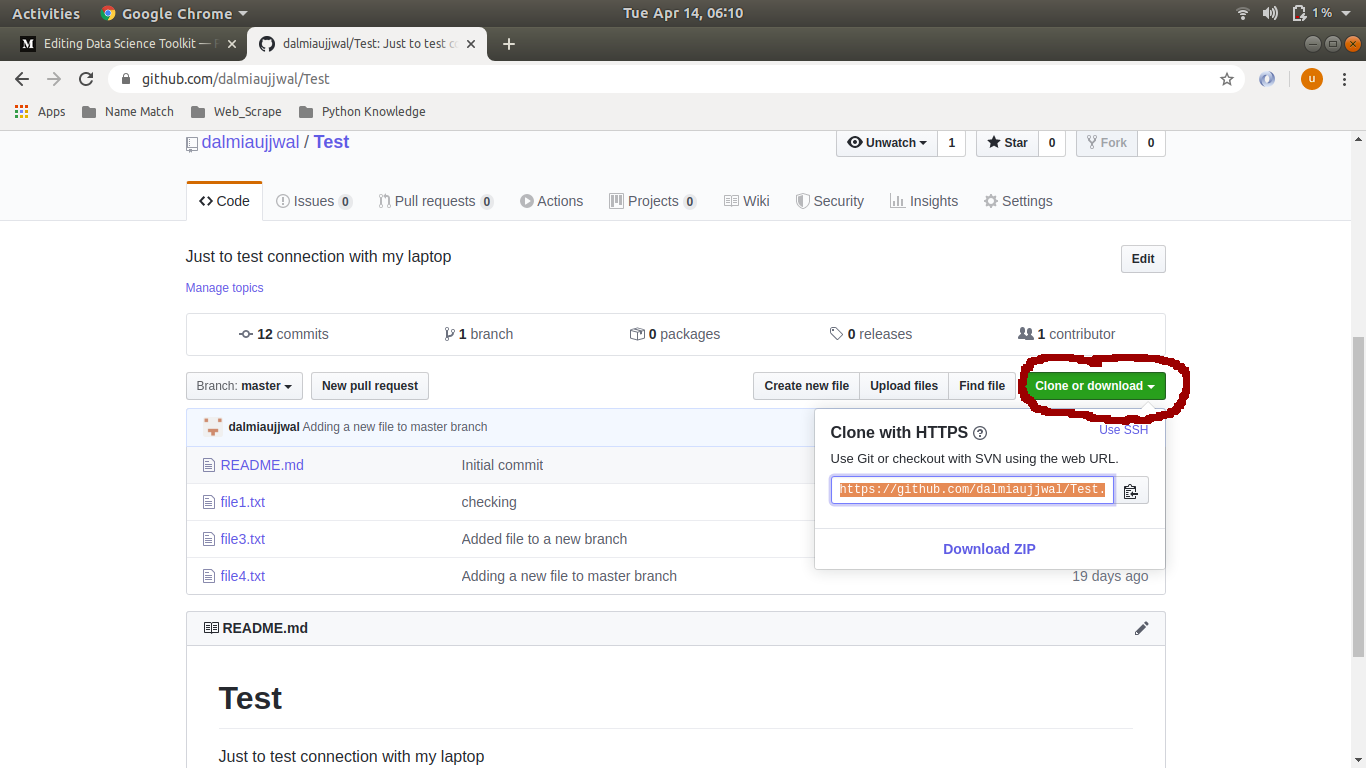This screenshot has width=1366, height=768.
Task: View the 12 commits link
Action: point(284,334)
